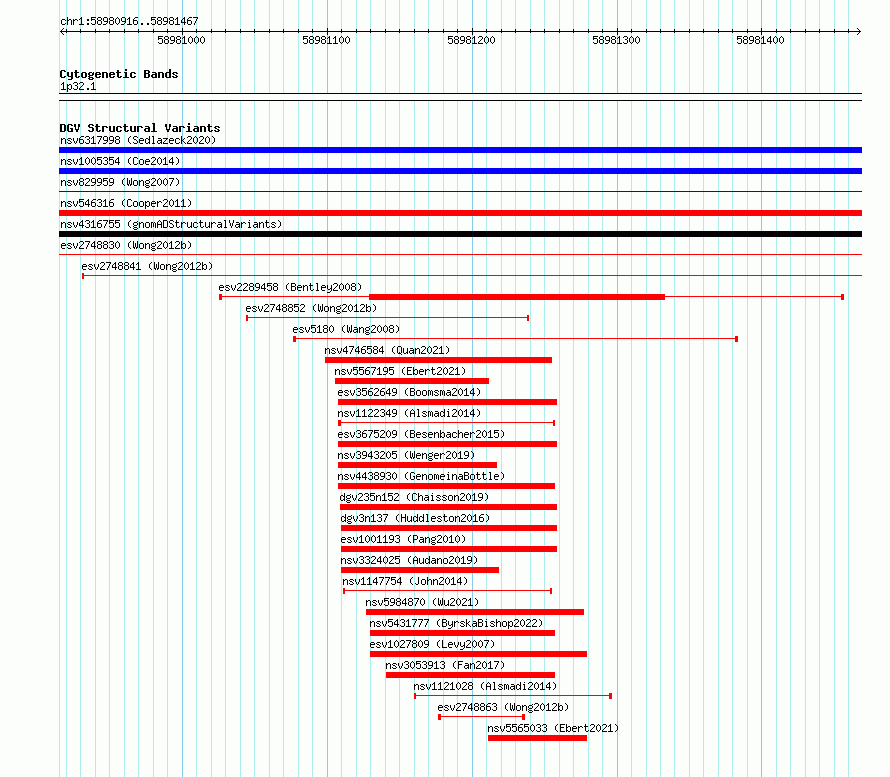The image size is (890, 777).
Task: Click the nsv5565033 (Ebert2021) label
Action: (x=553, y=728)
